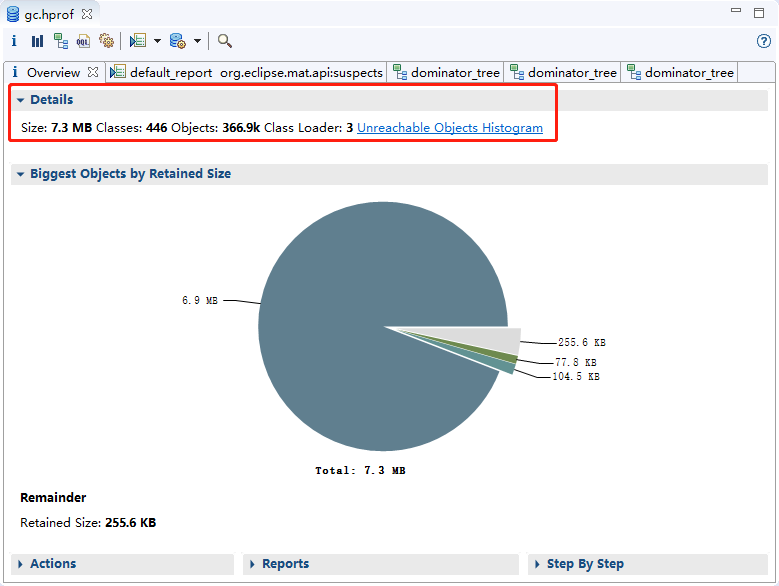Open the OQL query editor
779x586 pixels.
(83, 41)
